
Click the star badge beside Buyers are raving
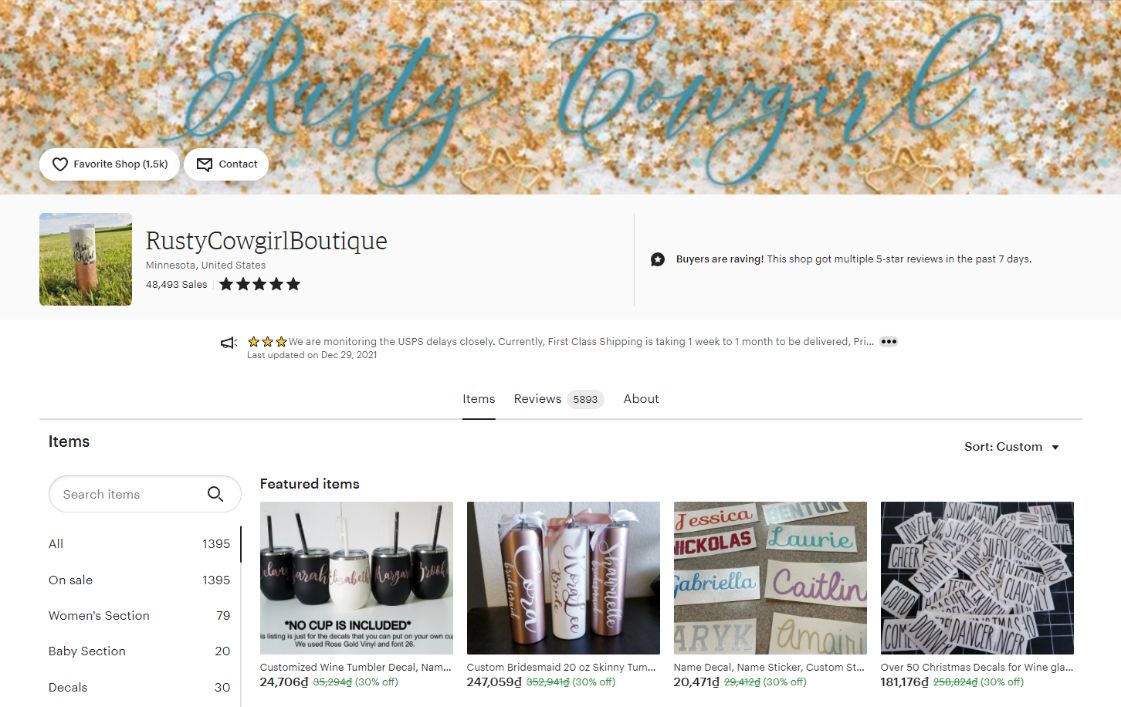coord(658,259)
